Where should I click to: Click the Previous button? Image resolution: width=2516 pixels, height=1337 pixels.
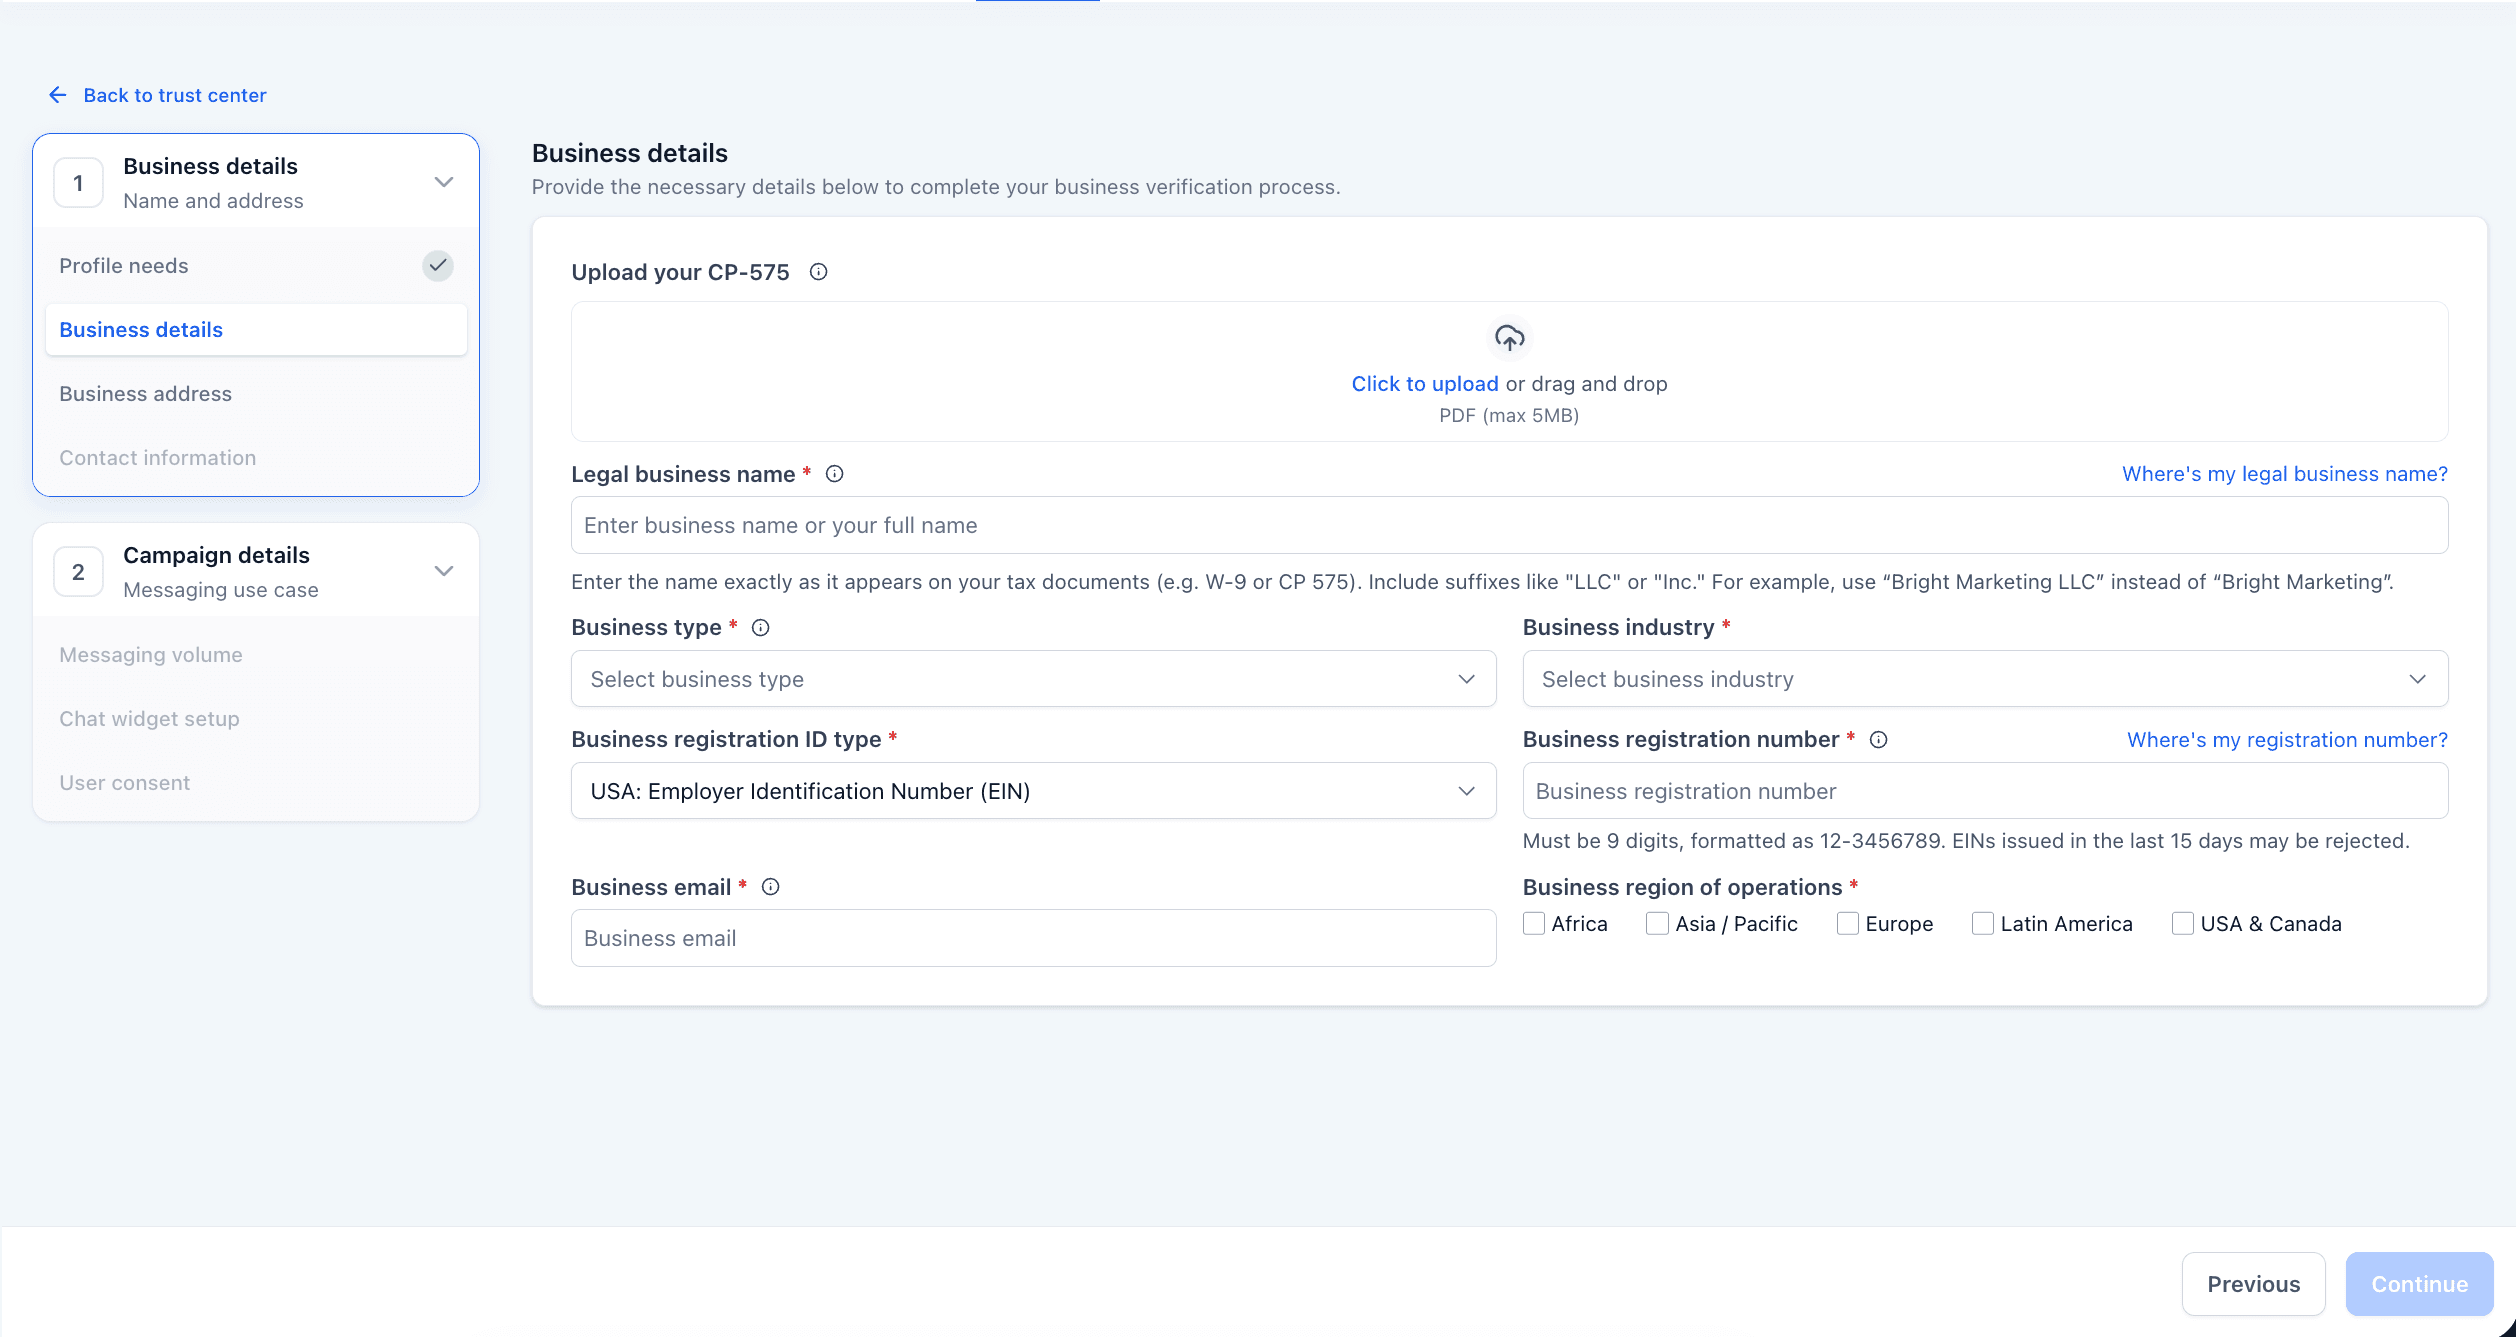[x=2253, y=1284]
